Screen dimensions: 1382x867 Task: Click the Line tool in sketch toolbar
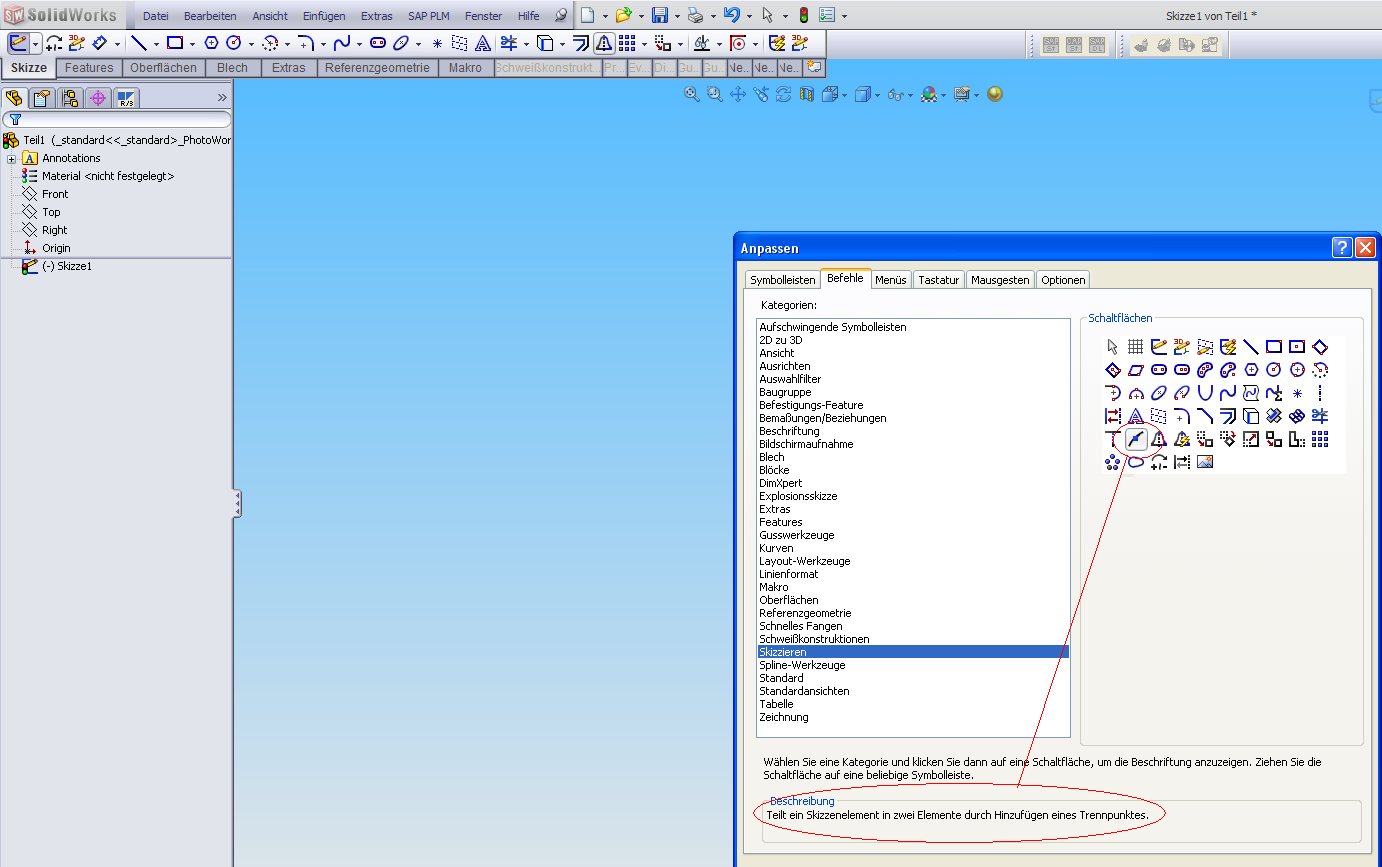point(139,43)
